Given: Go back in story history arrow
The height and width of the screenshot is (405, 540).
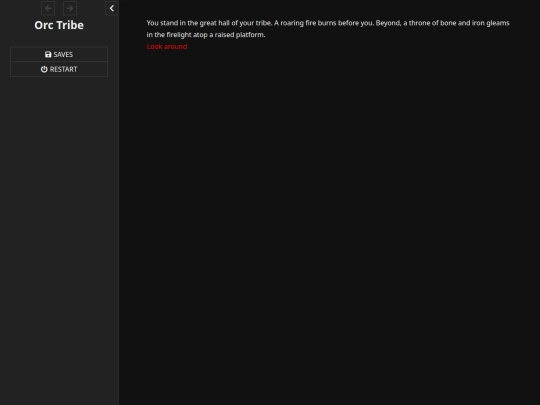Looking at the screenshot, I should click(x=48, y=8).
